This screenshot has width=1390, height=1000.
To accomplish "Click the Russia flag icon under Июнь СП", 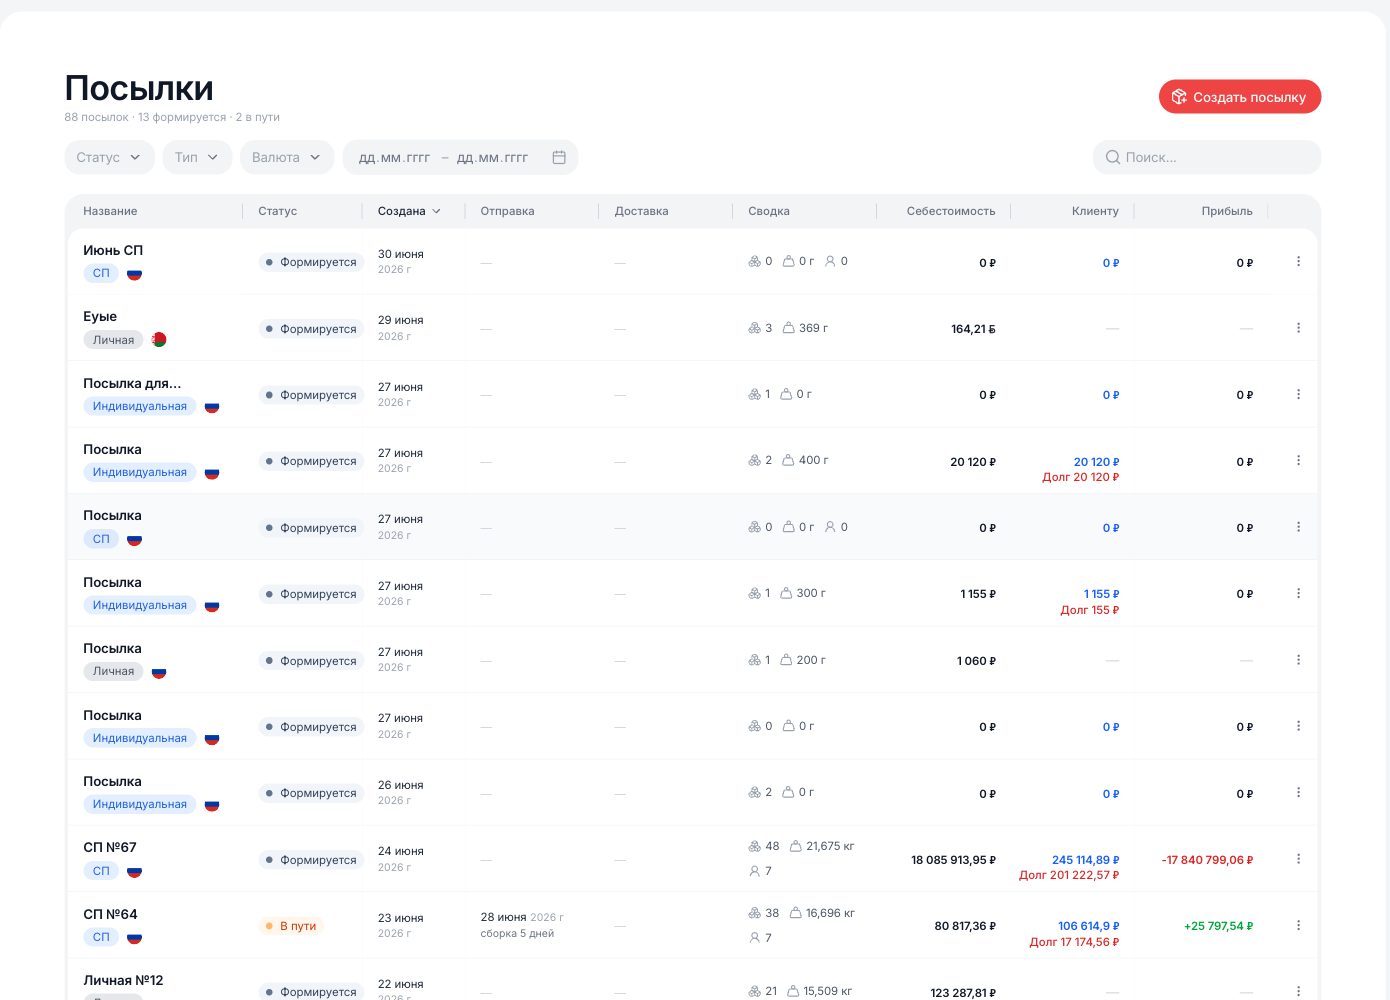I will 134,273.
